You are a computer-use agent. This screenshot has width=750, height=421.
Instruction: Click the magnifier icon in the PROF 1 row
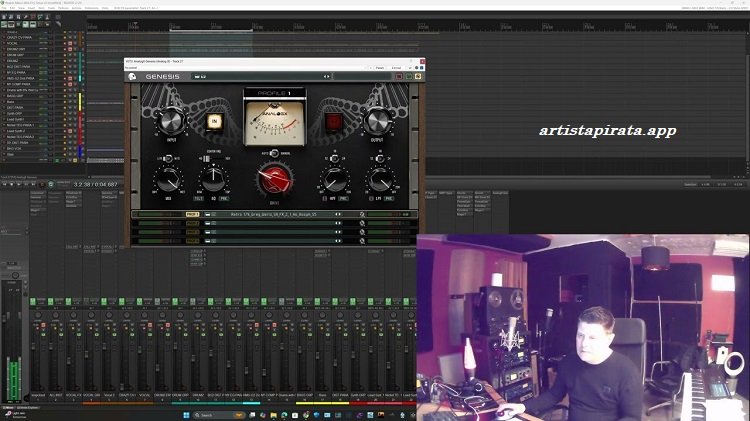coord(362,214)
